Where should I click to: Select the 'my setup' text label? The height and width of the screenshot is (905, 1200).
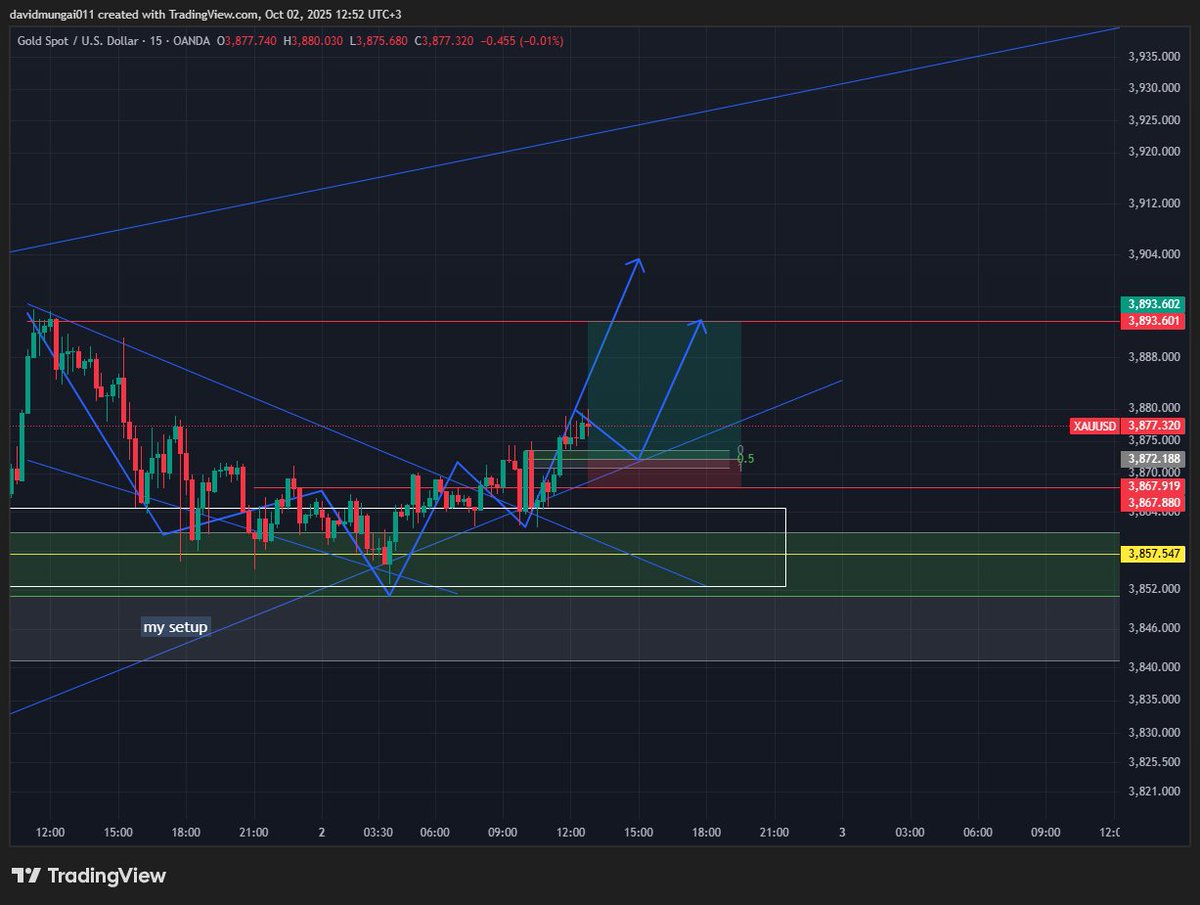click(175, 627)
